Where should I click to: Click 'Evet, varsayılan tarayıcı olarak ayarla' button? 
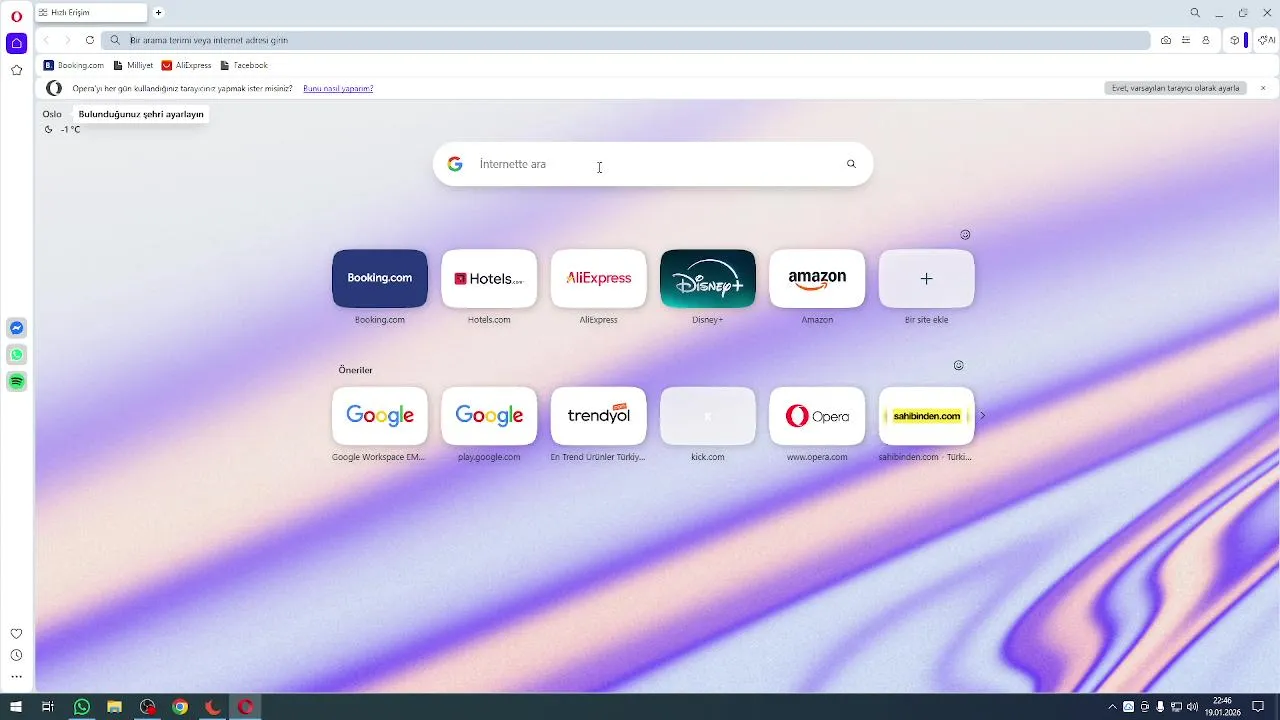(x=1175, y=88)
